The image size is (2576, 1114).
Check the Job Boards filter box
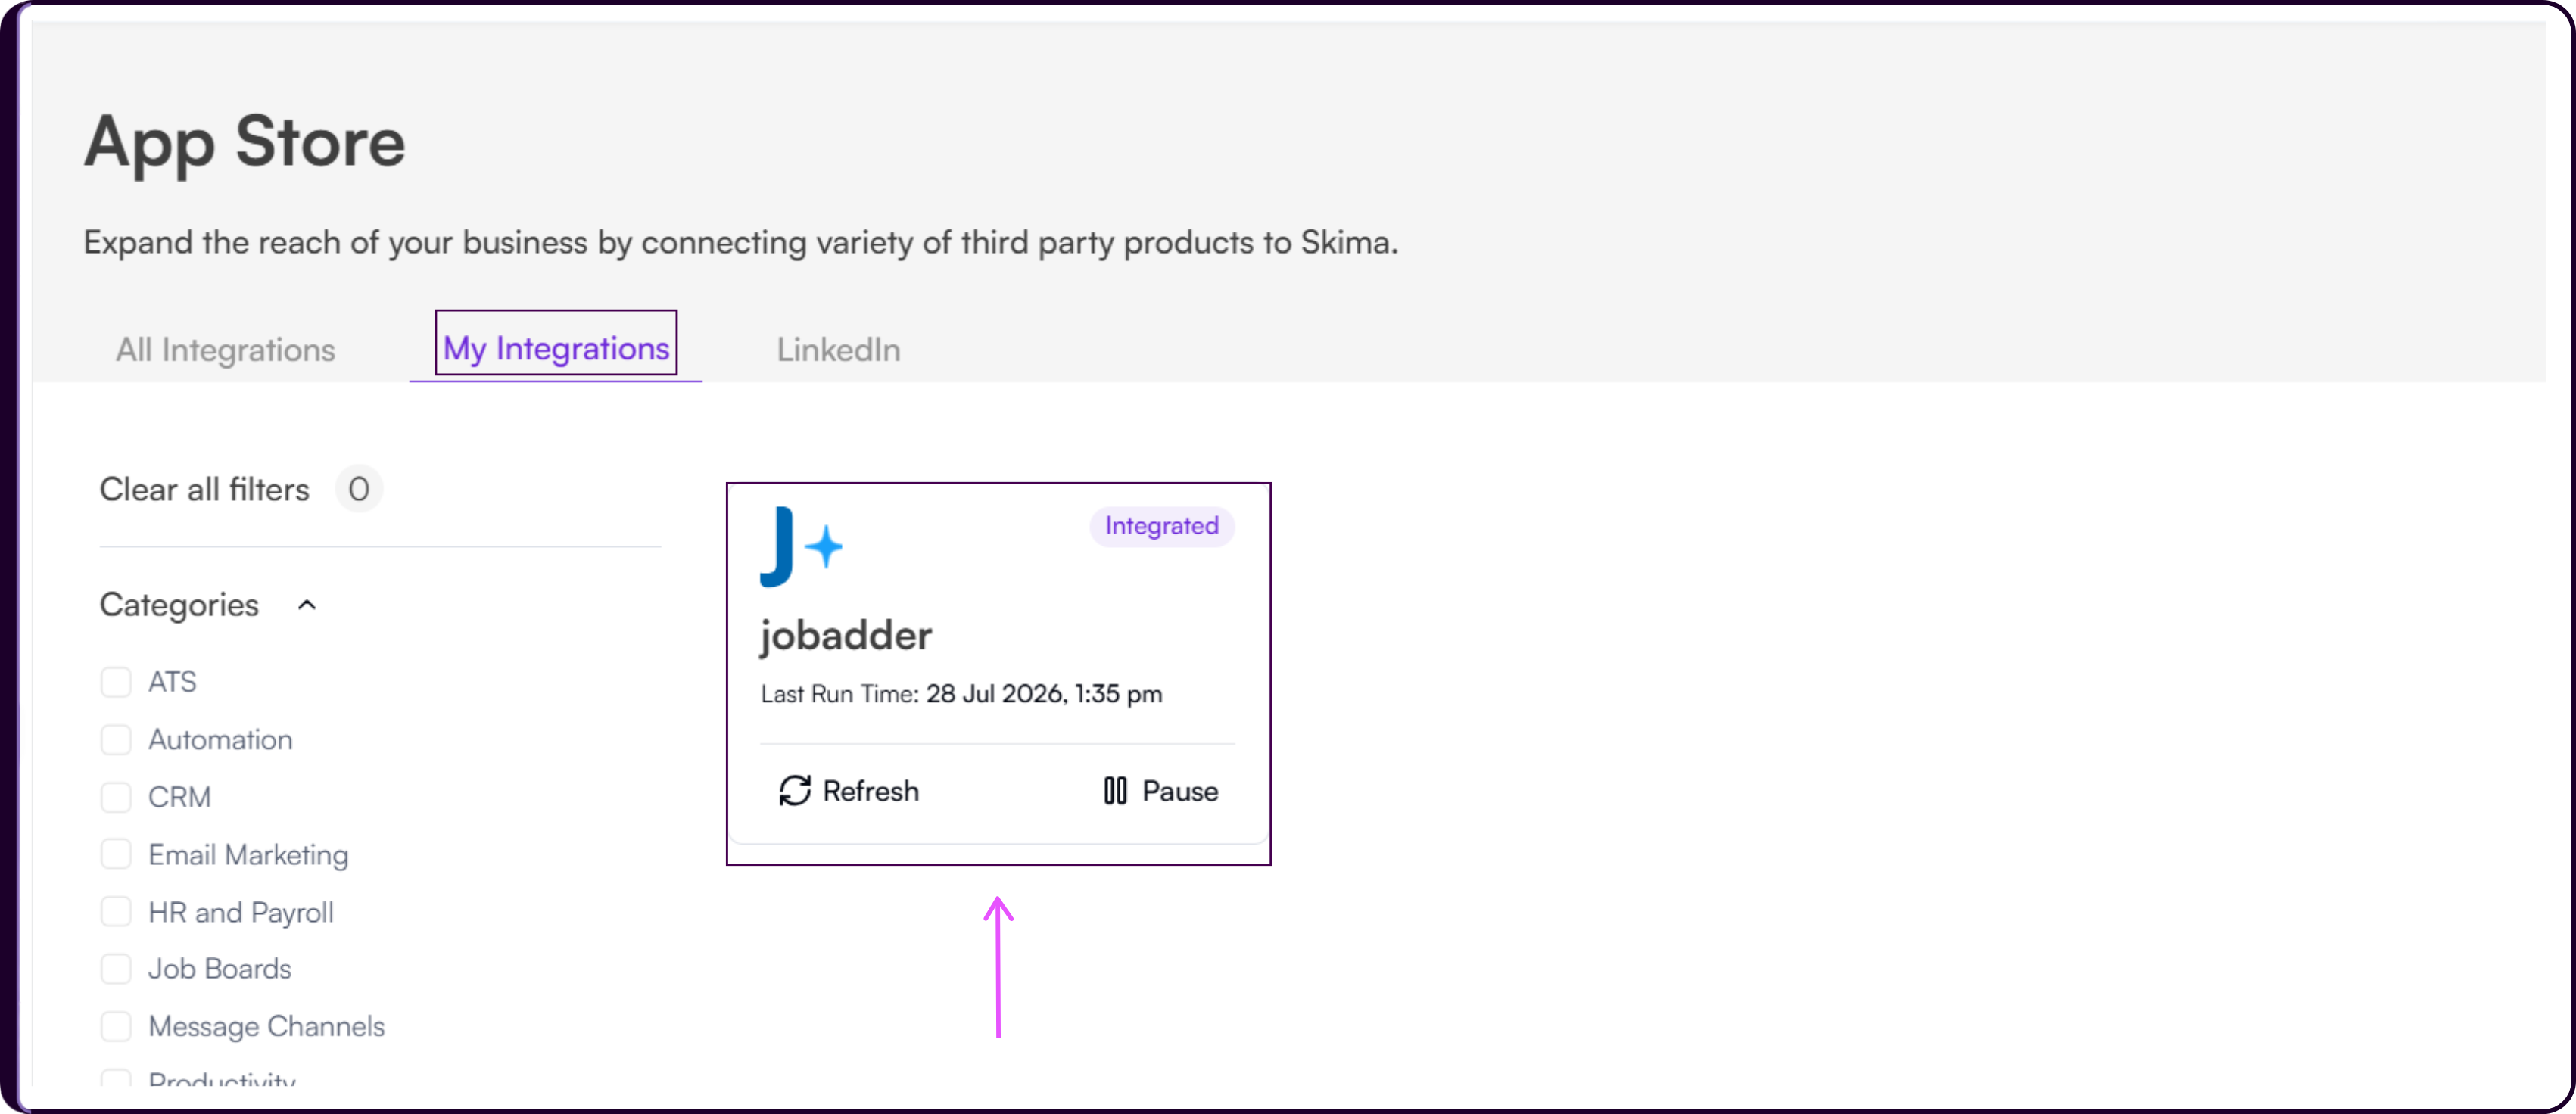116,968
